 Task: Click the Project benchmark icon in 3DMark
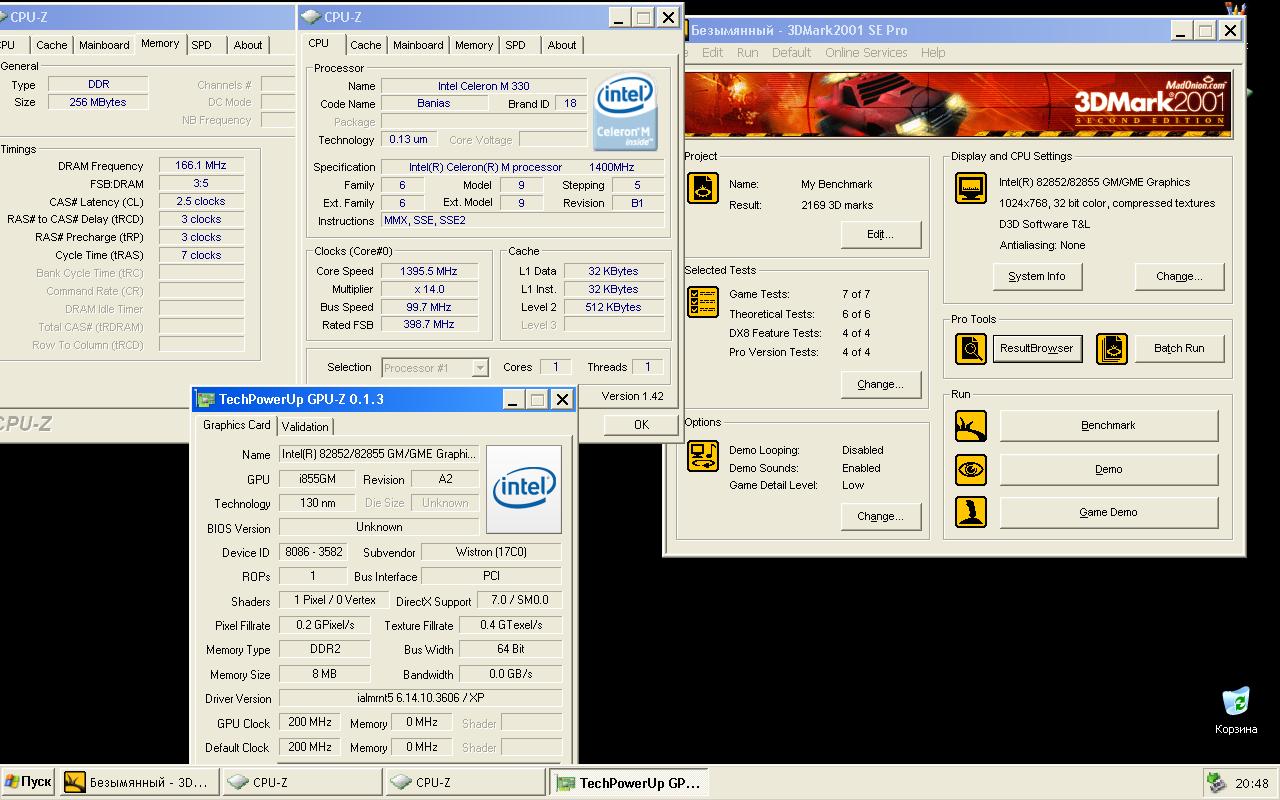(703, 188)
